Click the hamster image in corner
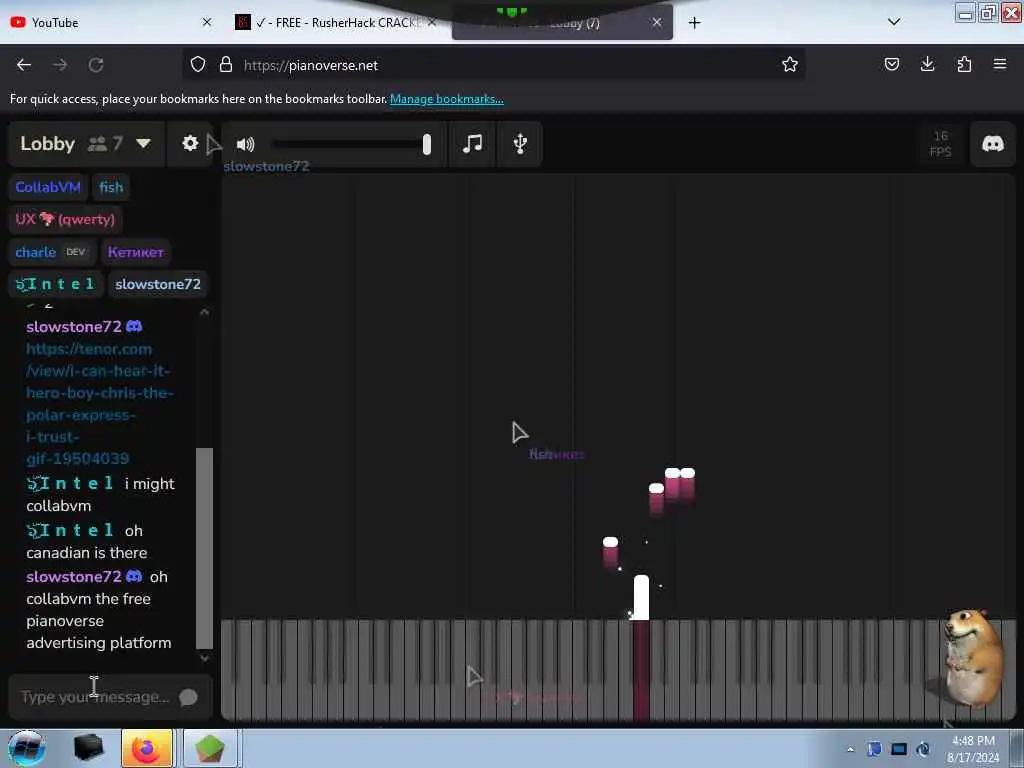The image size is (1024, 768). pos(973,657)
